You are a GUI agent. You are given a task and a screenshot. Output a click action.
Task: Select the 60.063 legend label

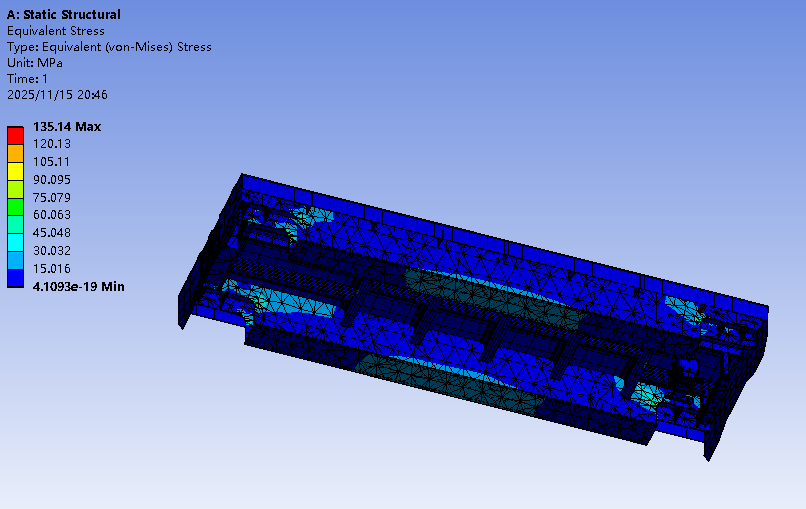[52, 215]
